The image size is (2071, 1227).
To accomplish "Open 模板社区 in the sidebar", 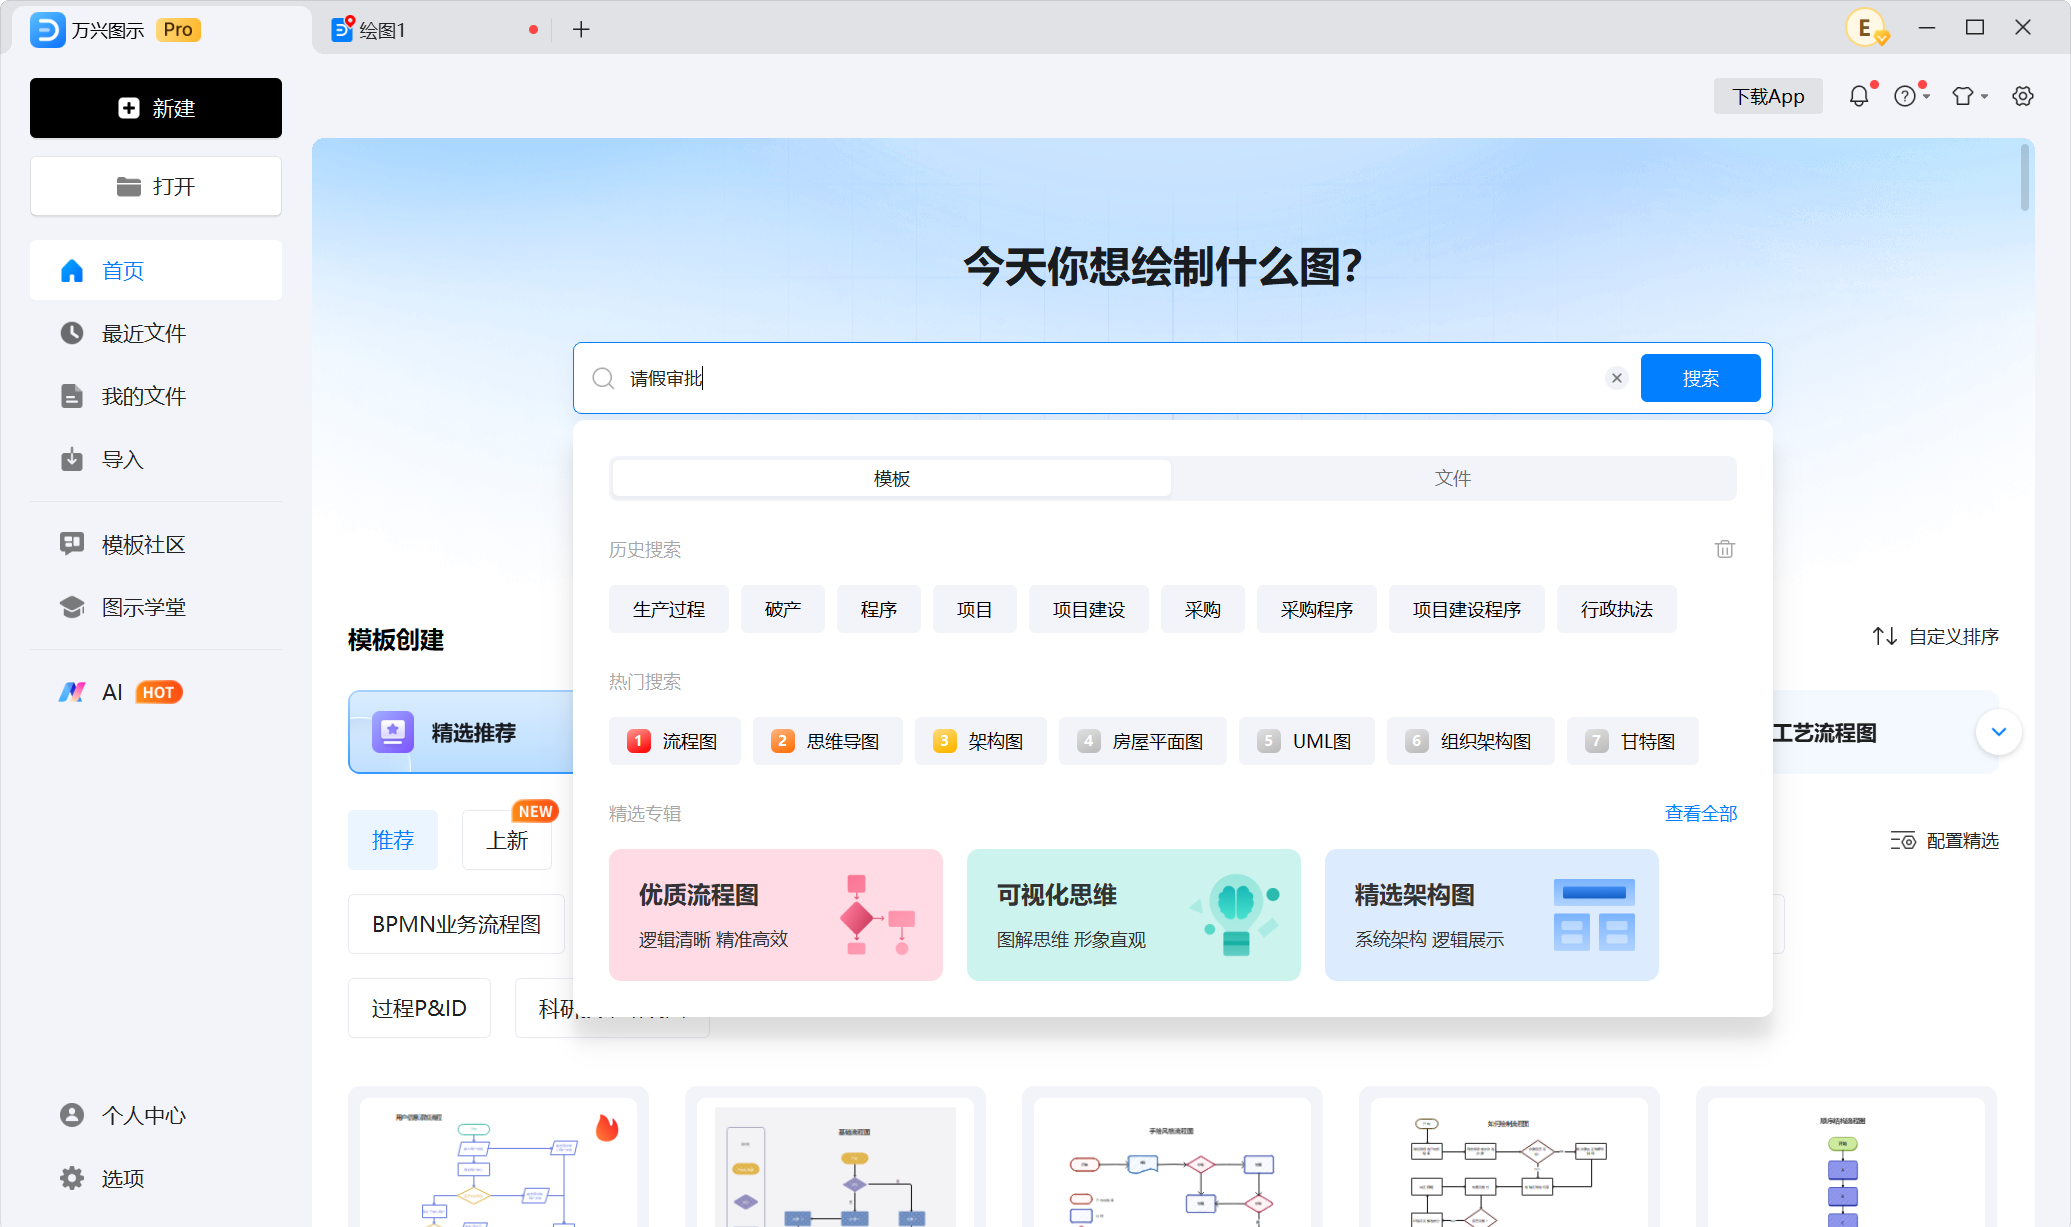I will (x=156, y=544).
